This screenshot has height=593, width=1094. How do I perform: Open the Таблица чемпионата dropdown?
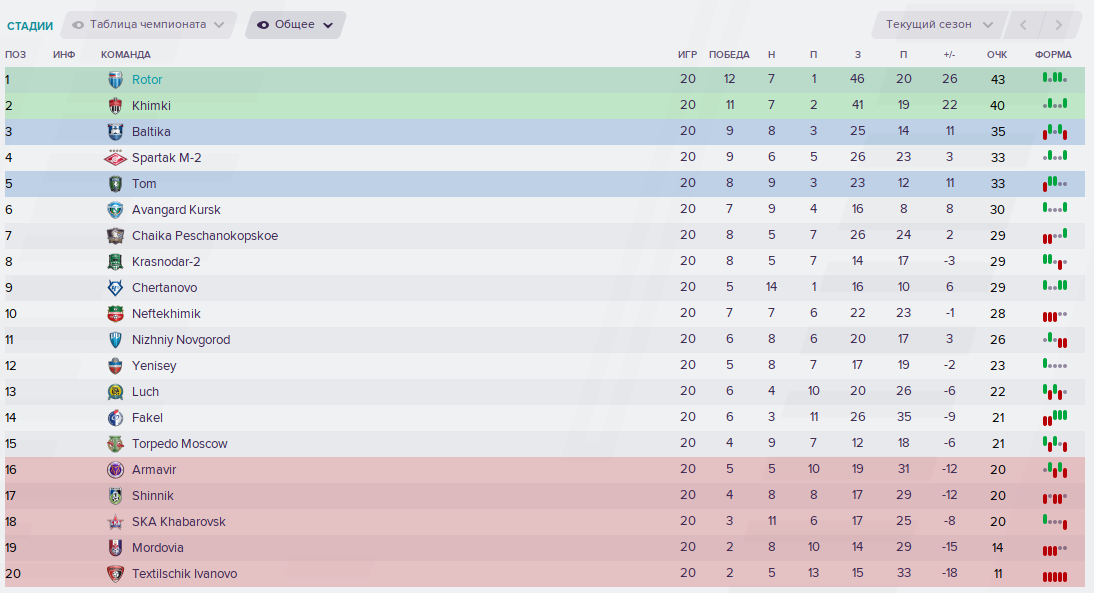point(149,25)
